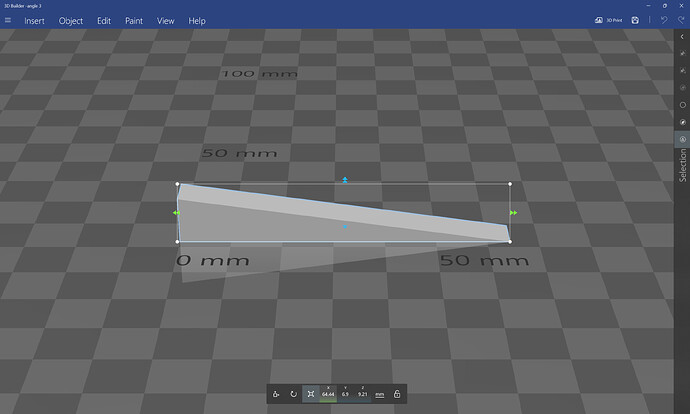Click the Redo arrow icon
Viewport: 690px width, 414px height.
681,20
